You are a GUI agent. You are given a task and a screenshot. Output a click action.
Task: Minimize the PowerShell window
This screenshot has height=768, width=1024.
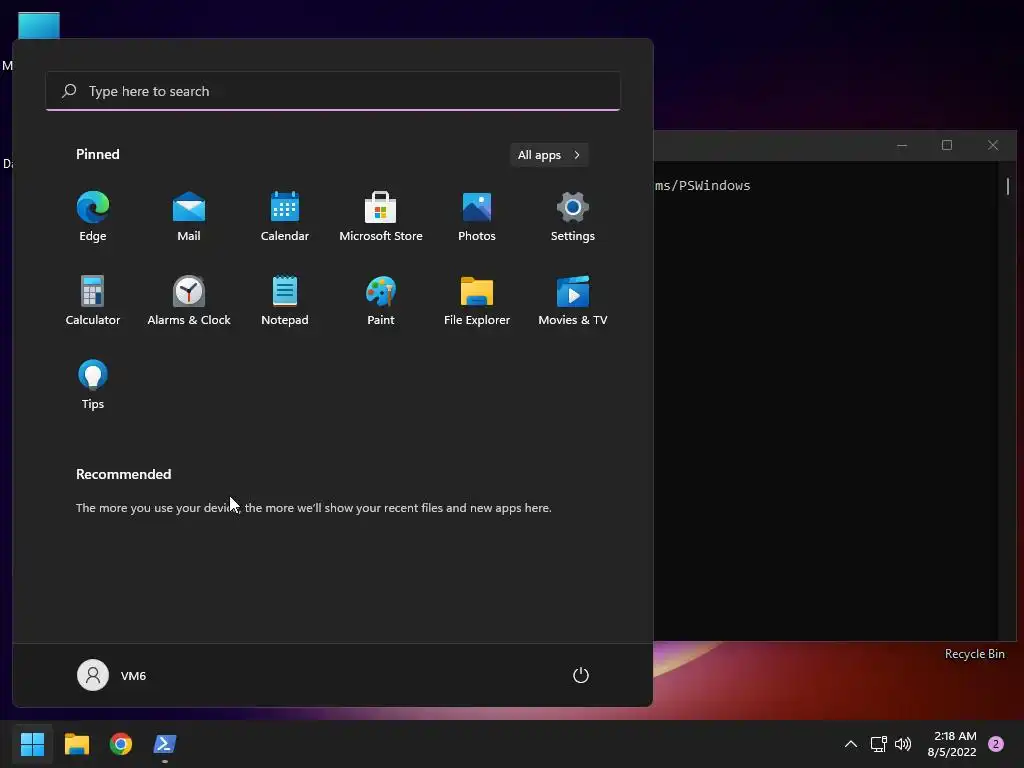[x=902, y=145]
